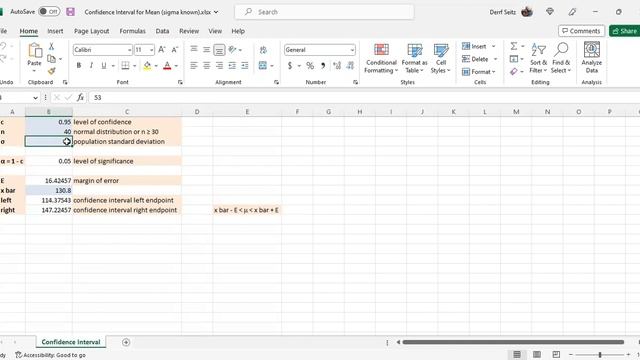Screen dimensions: 640x360
Task: Click Increase Indent icon
Action: (245, 65)
